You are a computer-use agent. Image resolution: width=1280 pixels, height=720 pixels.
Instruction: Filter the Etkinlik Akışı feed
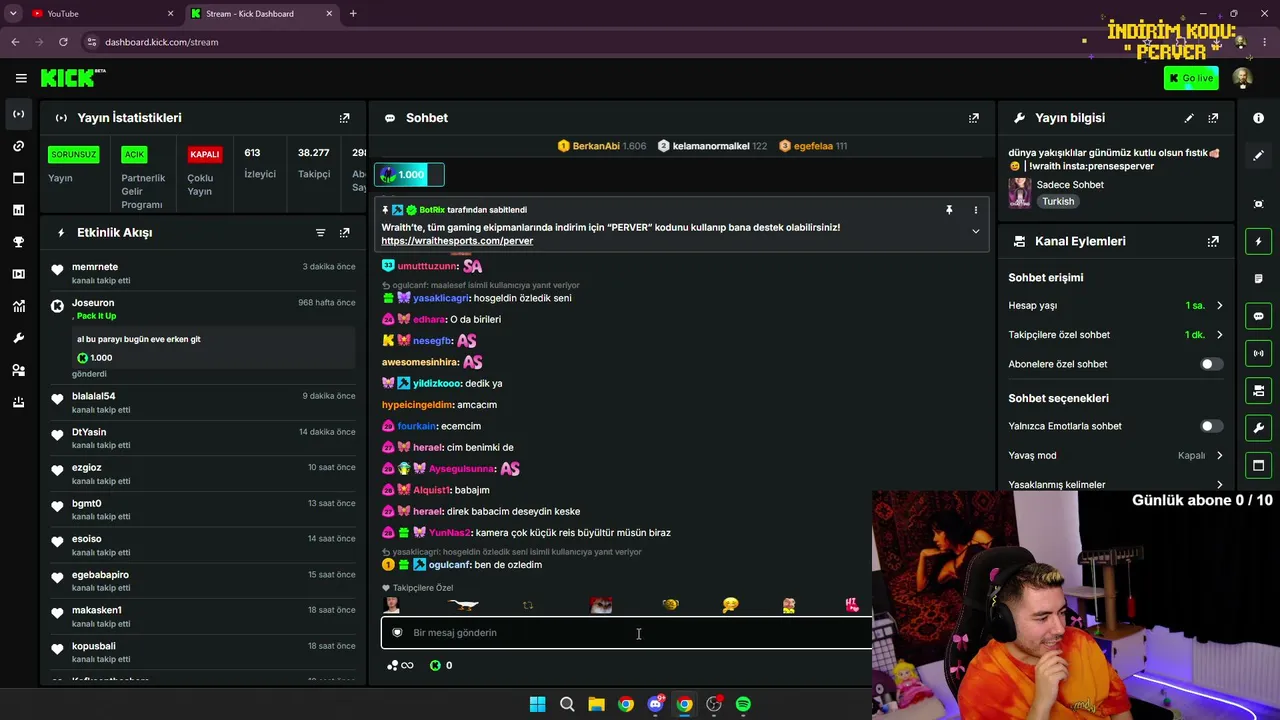(x=320, y=233)
